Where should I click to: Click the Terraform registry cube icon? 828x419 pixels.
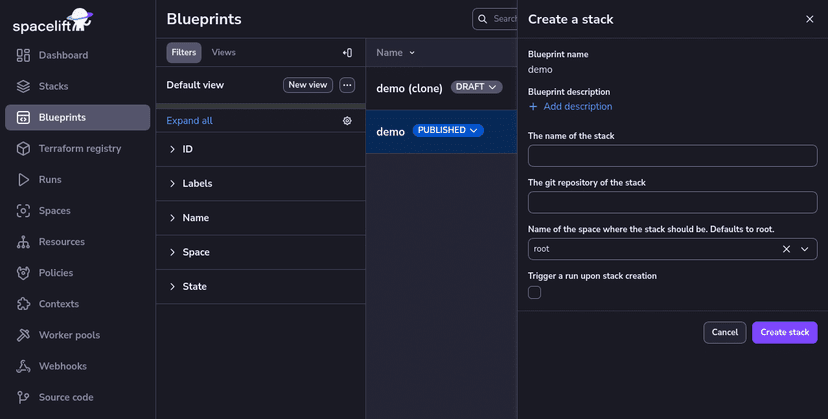(23, 148)
